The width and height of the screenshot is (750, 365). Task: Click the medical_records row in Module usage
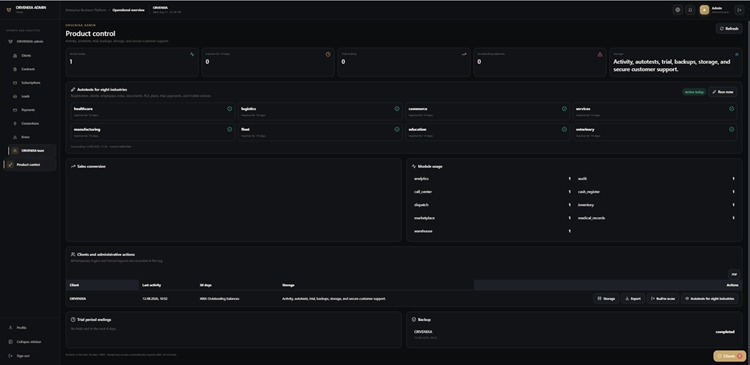point(656,218)
